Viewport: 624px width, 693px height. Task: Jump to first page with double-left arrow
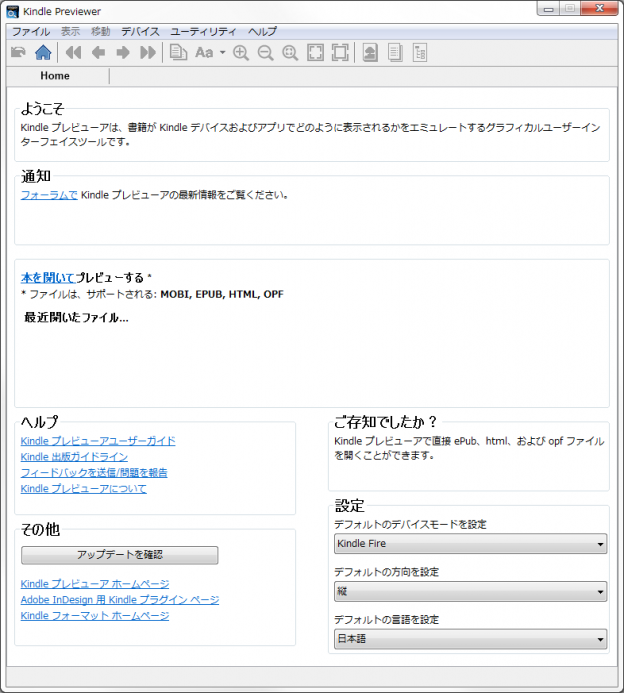73,53
